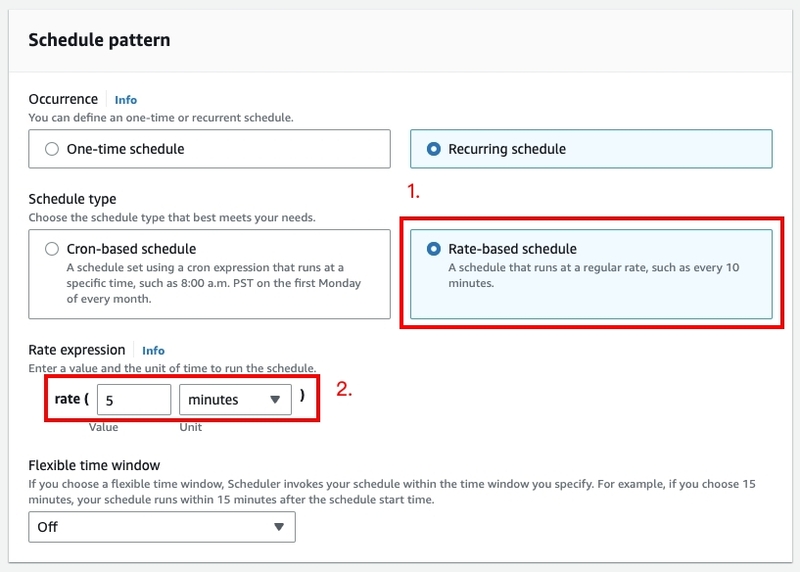The width and height of the screenshot is (800, 572).
Task: Open the Info link beside Occurrence
Action: tap(126, 100)
